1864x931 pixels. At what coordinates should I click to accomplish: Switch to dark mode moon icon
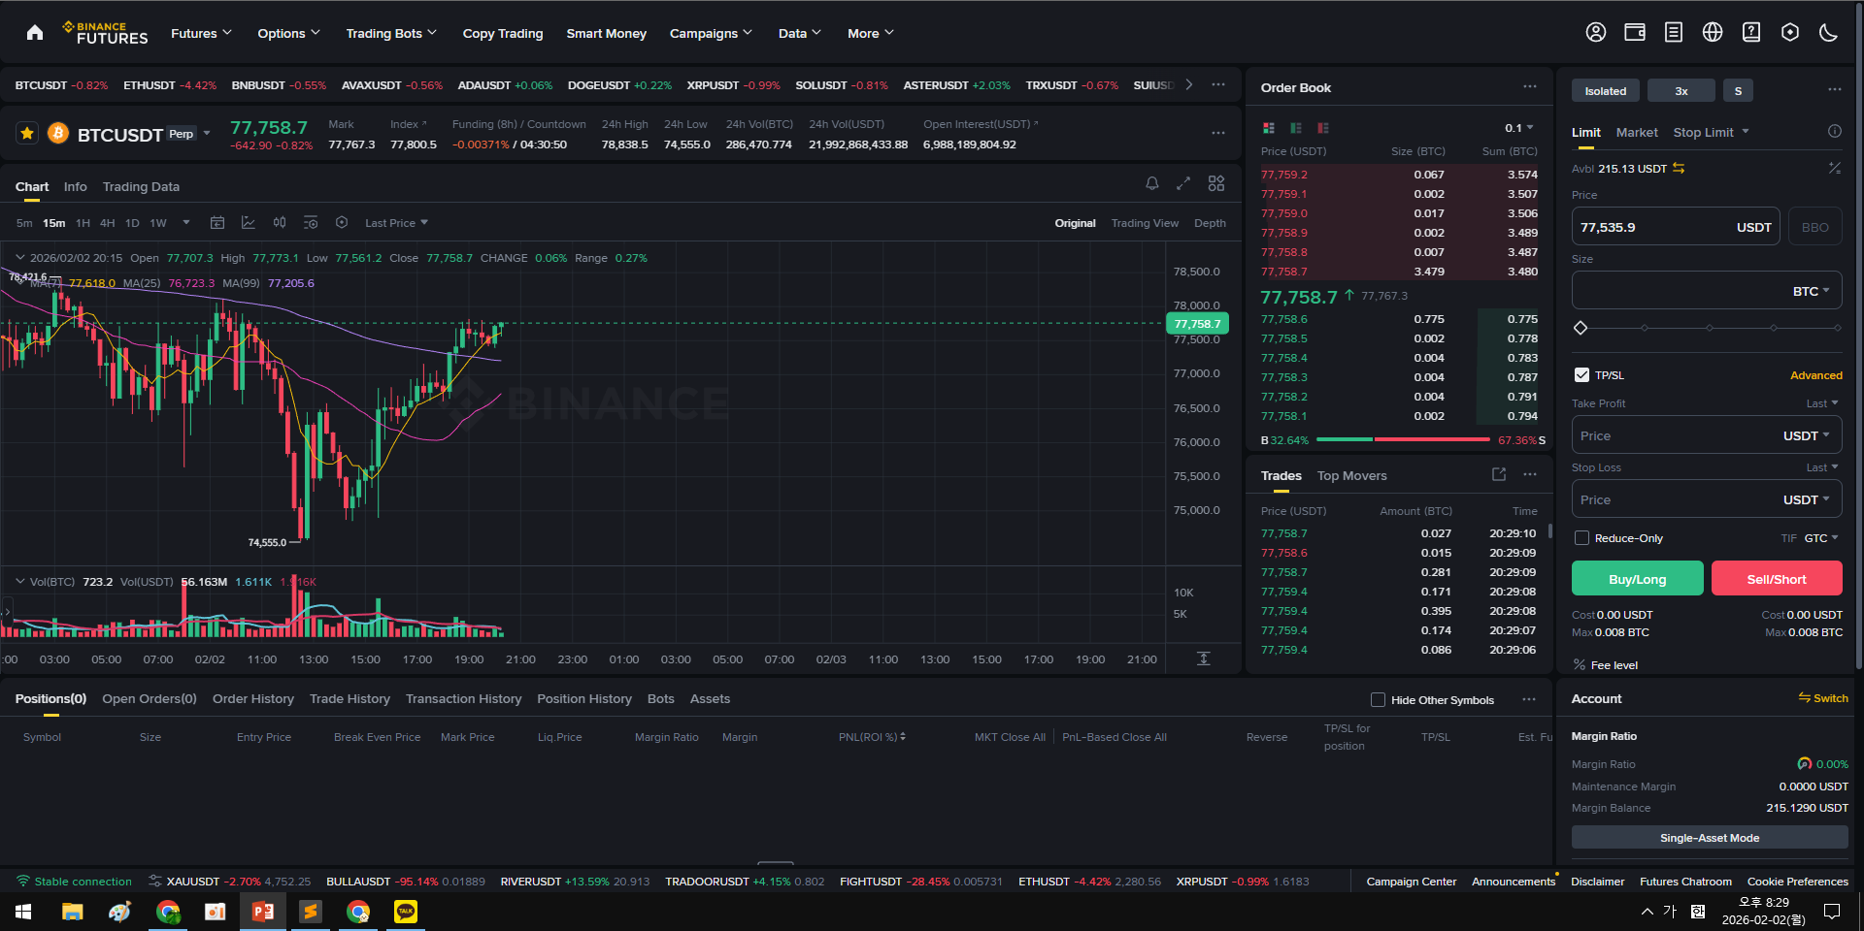click(x=1828, y=33)
